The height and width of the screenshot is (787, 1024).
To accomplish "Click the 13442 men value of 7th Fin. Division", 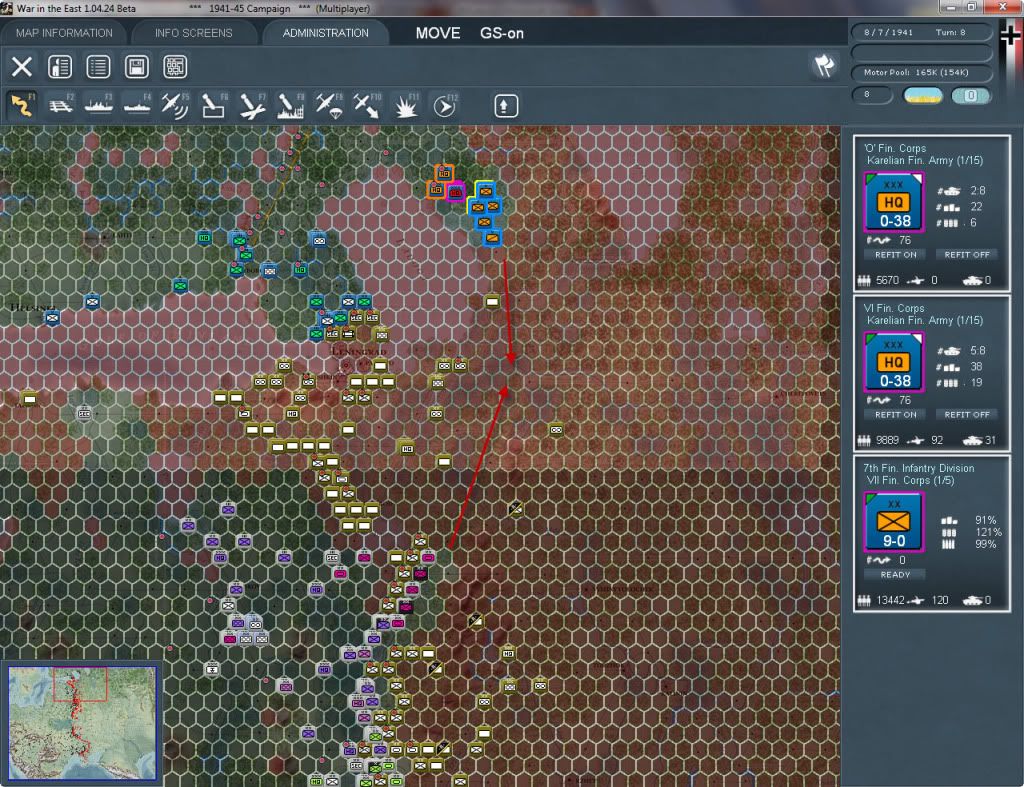I will [890, 600].
